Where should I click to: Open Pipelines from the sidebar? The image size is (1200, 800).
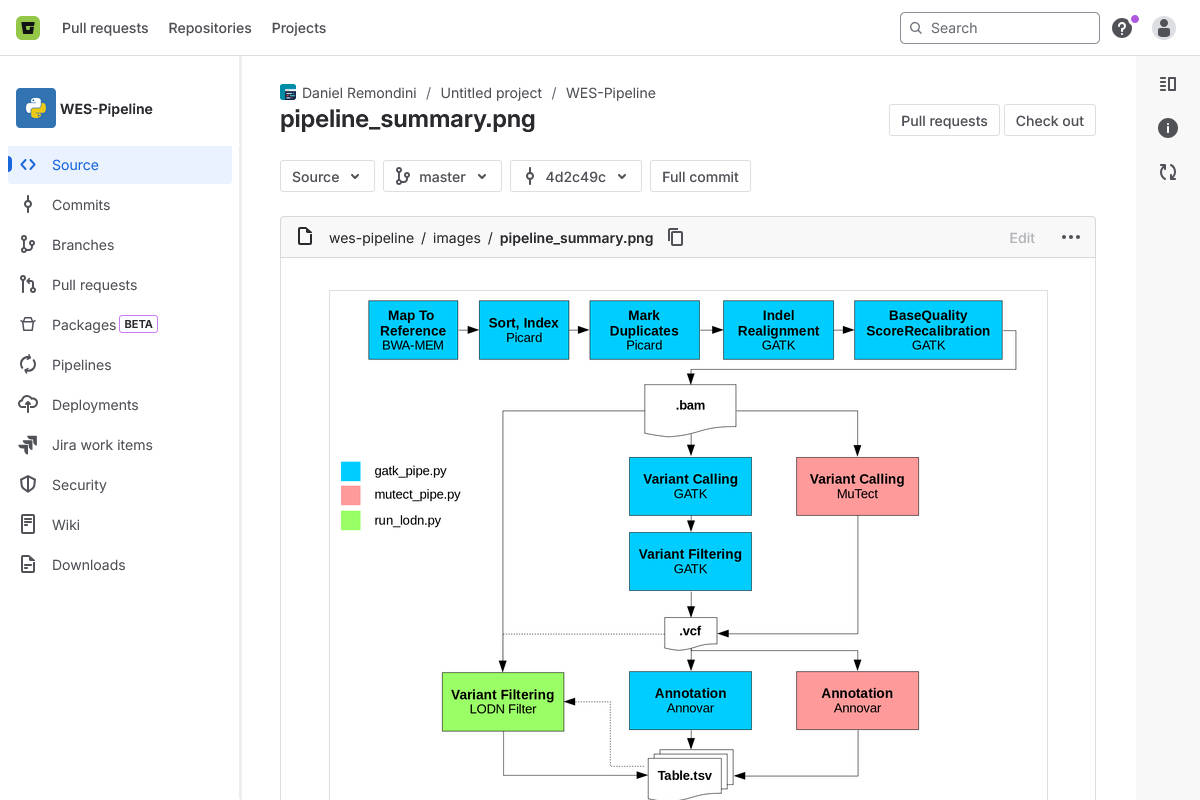point(80,364)
